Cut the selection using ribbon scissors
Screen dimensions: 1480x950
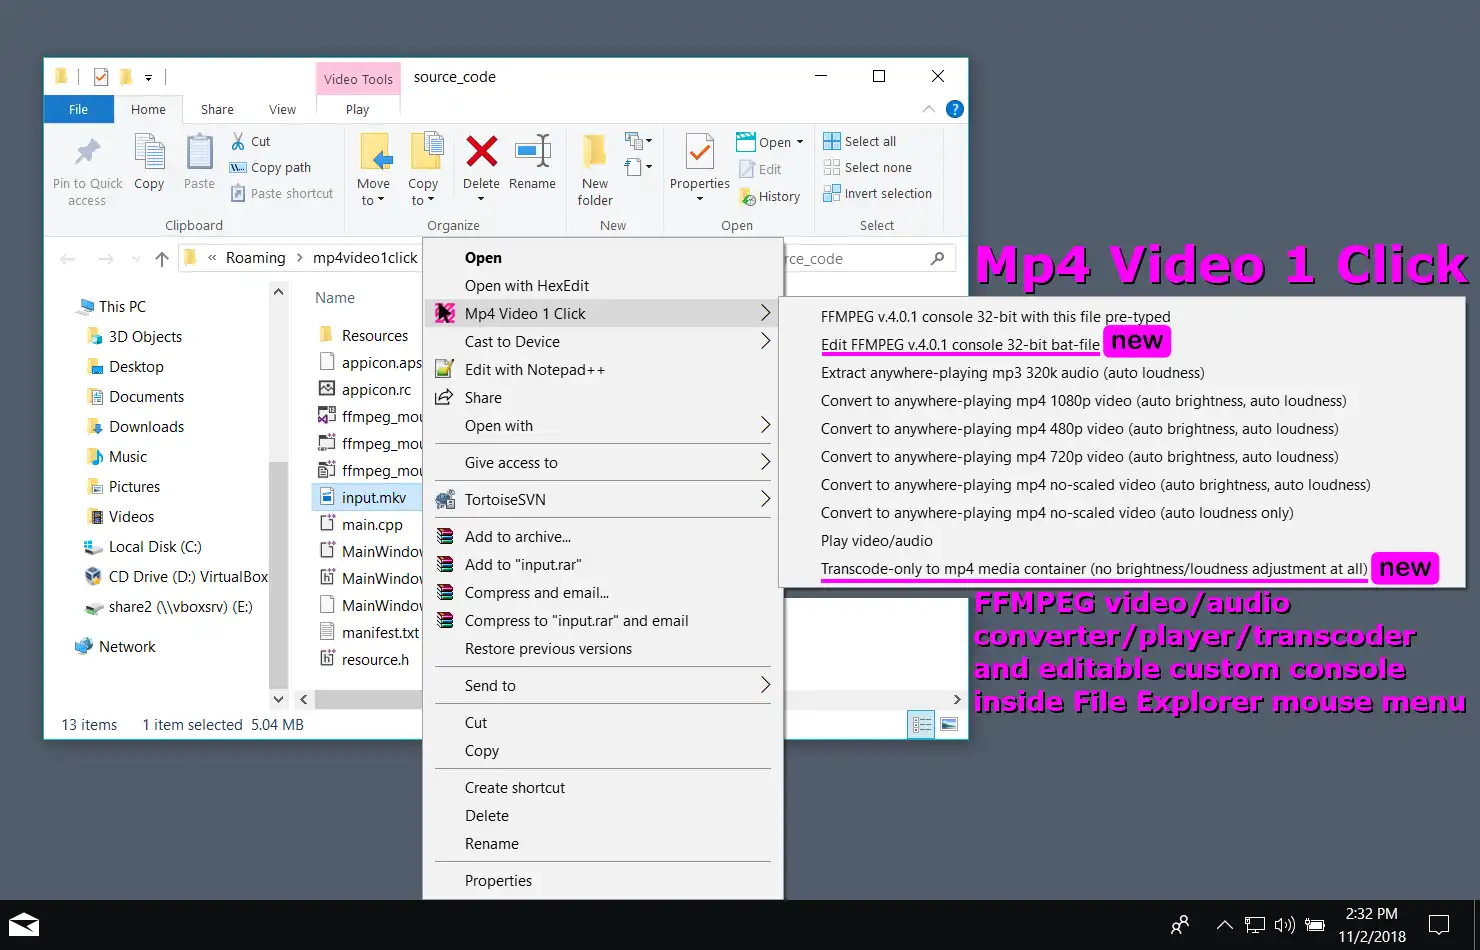click(251, 141)
